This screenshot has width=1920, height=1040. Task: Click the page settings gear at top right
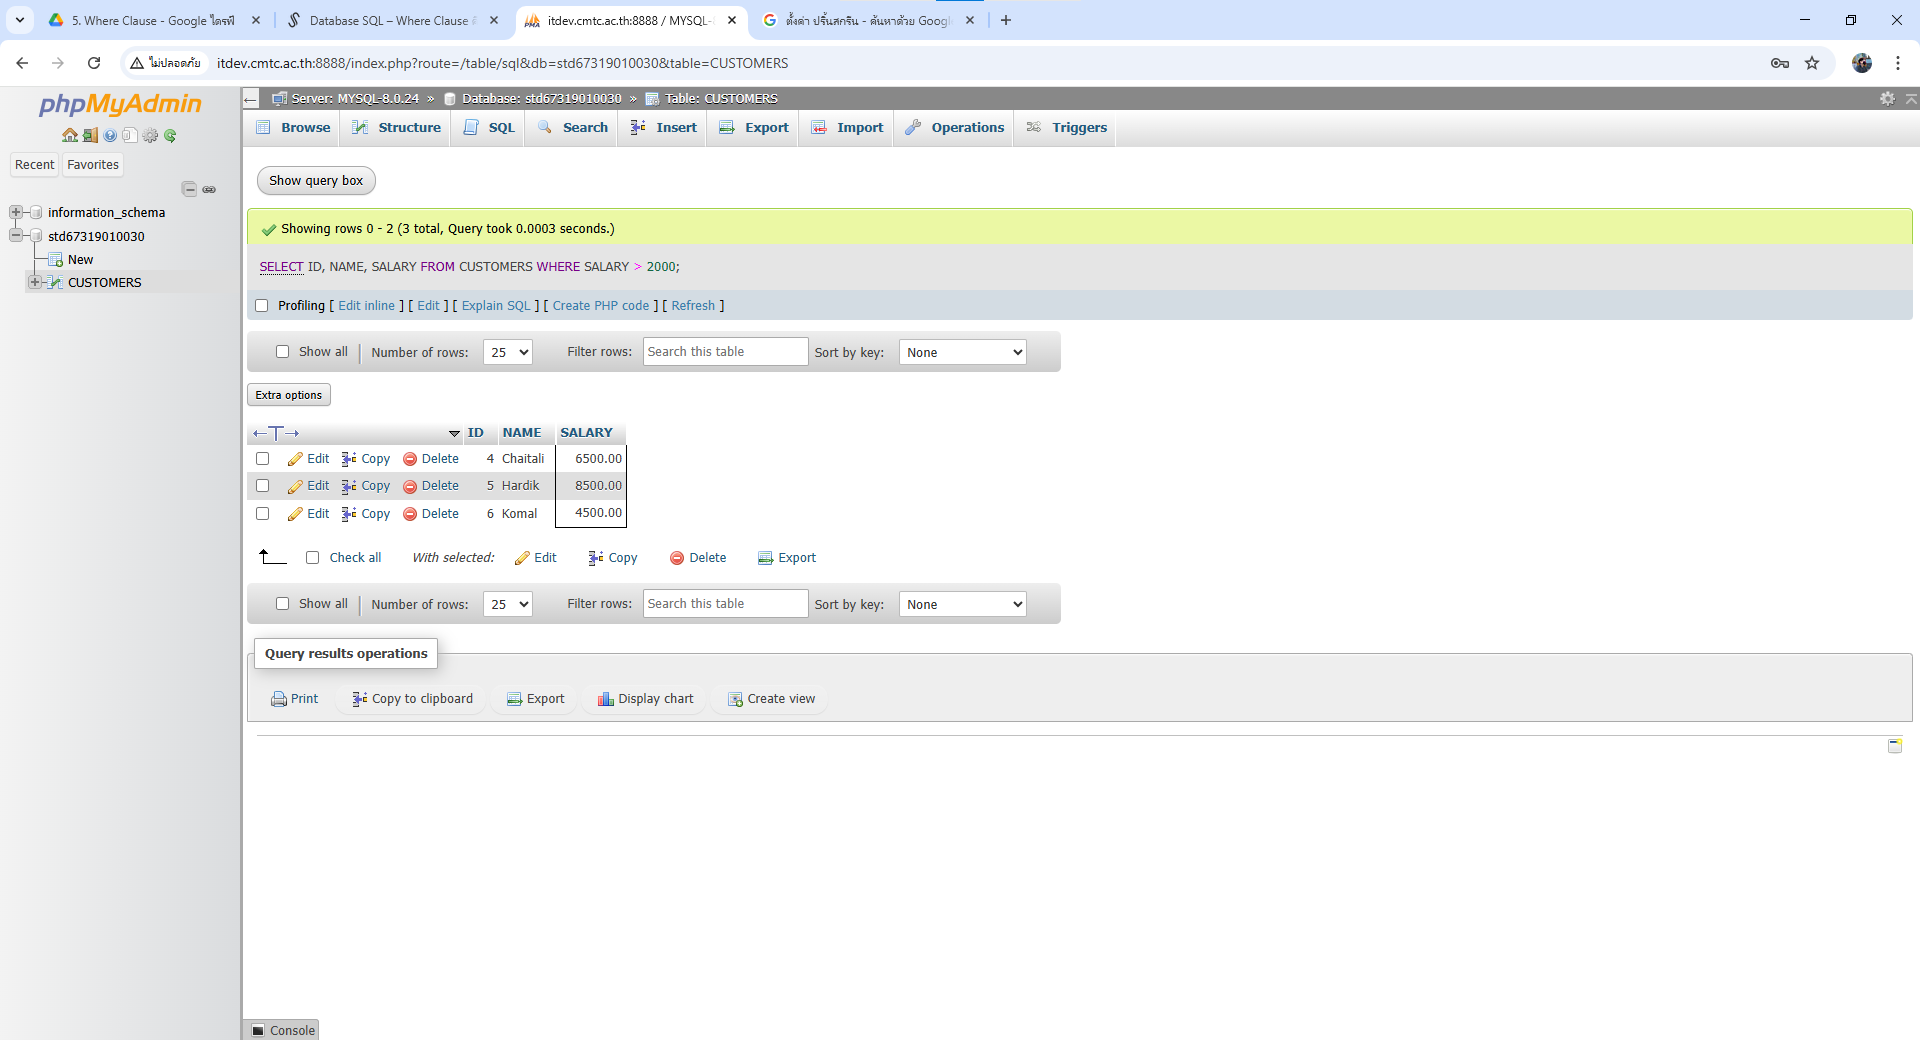(x=1887, y=98)
